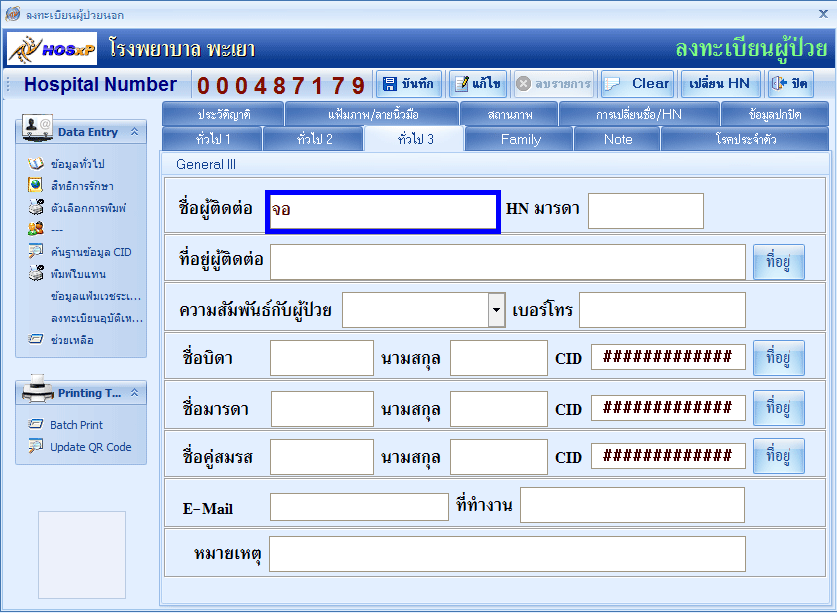Click the ที่อยู่ผู้ติดต่อ input field
Image resolution: width=837 pixels, height=613 pixels.
pos(508,262)
